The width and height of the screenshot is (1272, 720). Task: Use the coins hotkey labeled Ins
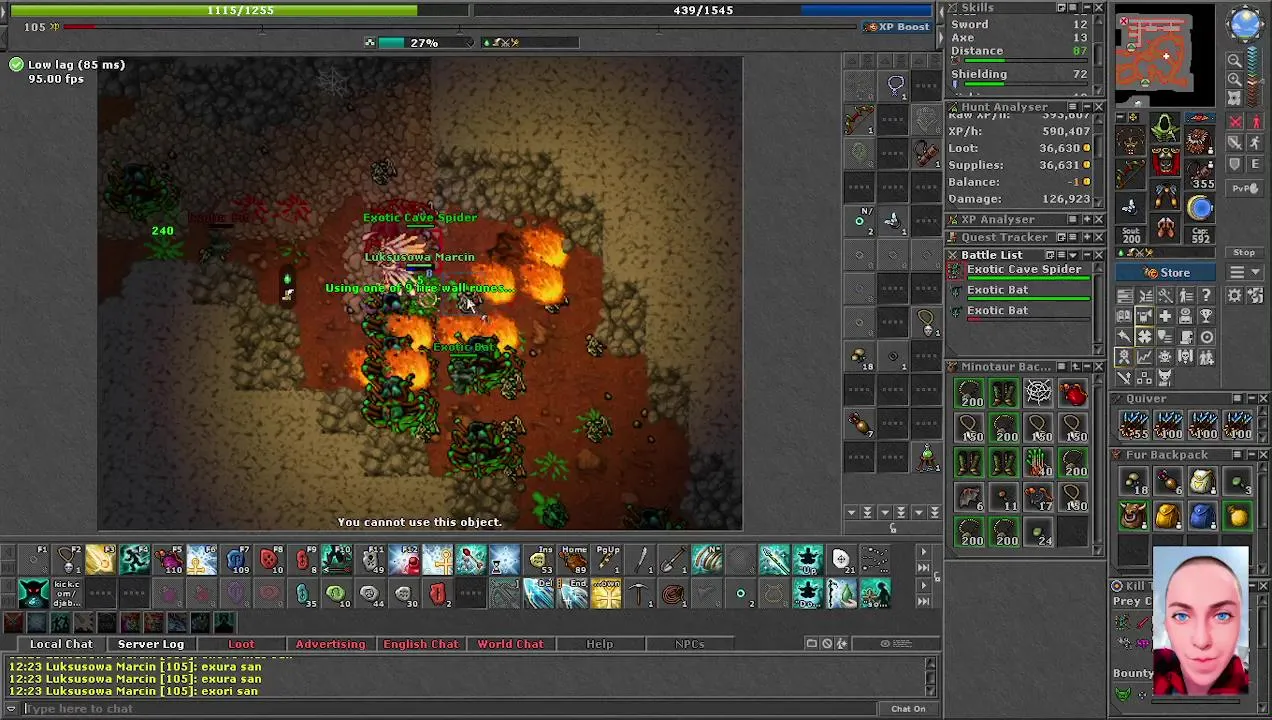(540, 560)
